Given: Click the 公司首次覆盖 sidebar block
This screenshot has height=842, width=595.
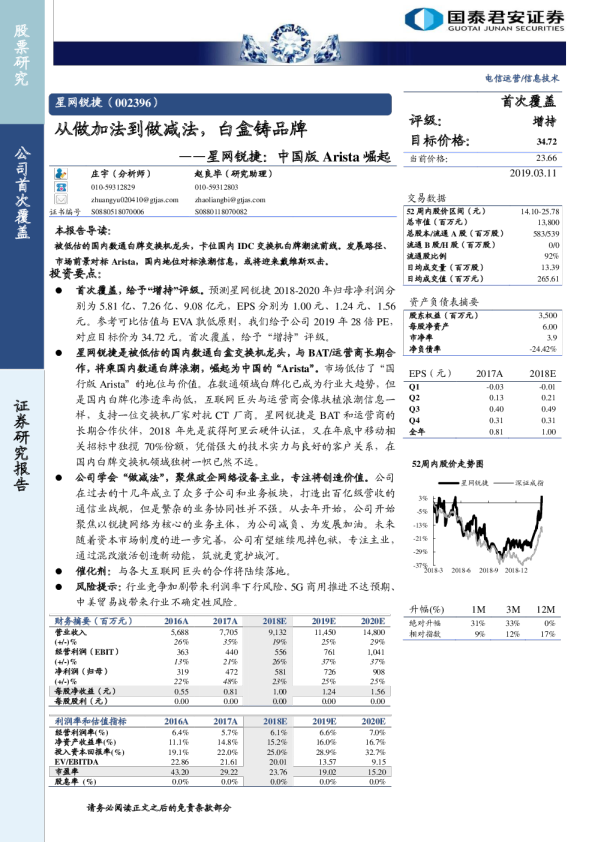Looking at the screenshot, I should click(x=22, y=246).
